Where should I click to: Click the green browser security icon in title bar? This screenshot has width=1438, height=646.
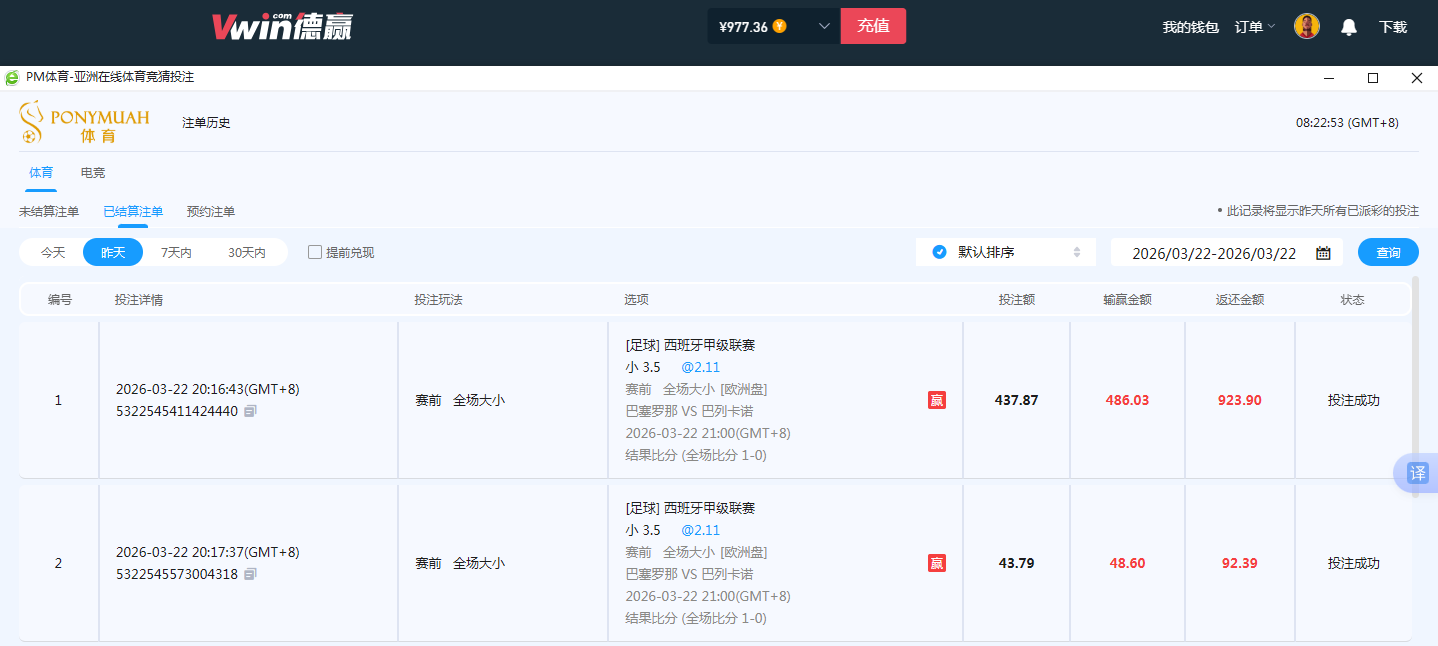coord(11,77)
